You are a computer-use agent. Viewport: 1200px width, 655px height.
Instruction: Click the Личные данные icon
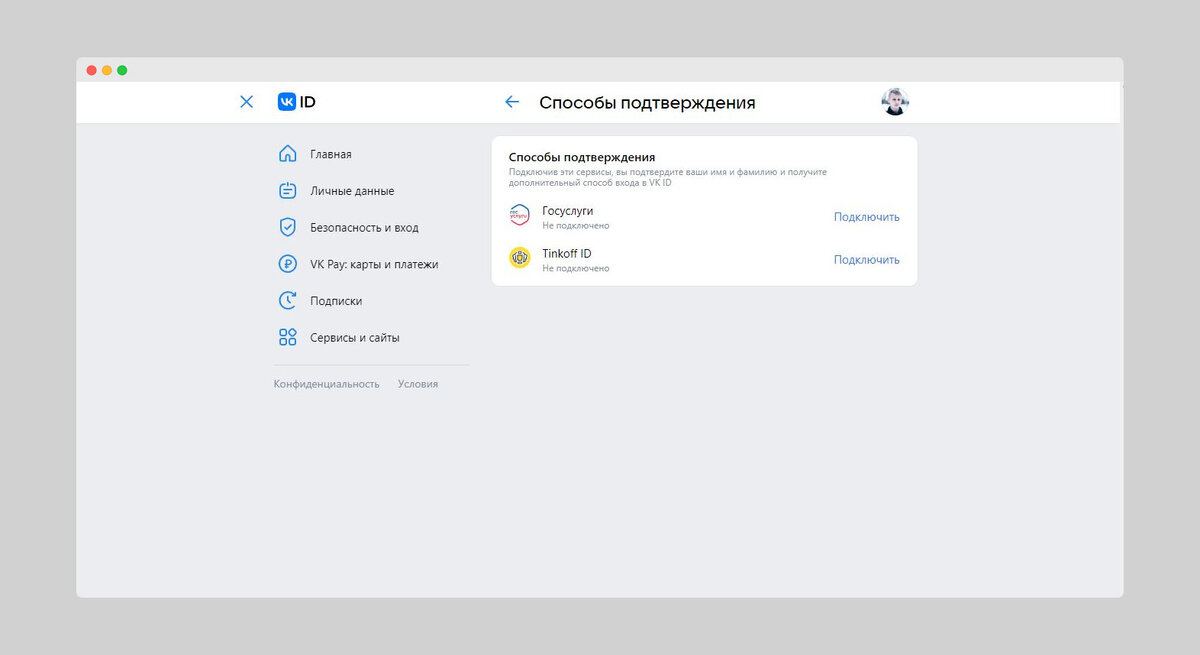(288, 191)
